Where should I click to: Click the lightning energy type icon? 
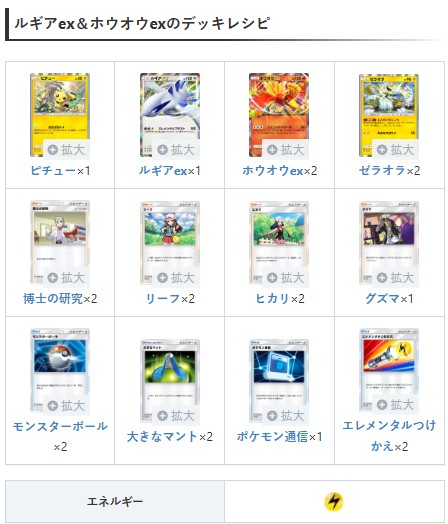coord(334,502)
